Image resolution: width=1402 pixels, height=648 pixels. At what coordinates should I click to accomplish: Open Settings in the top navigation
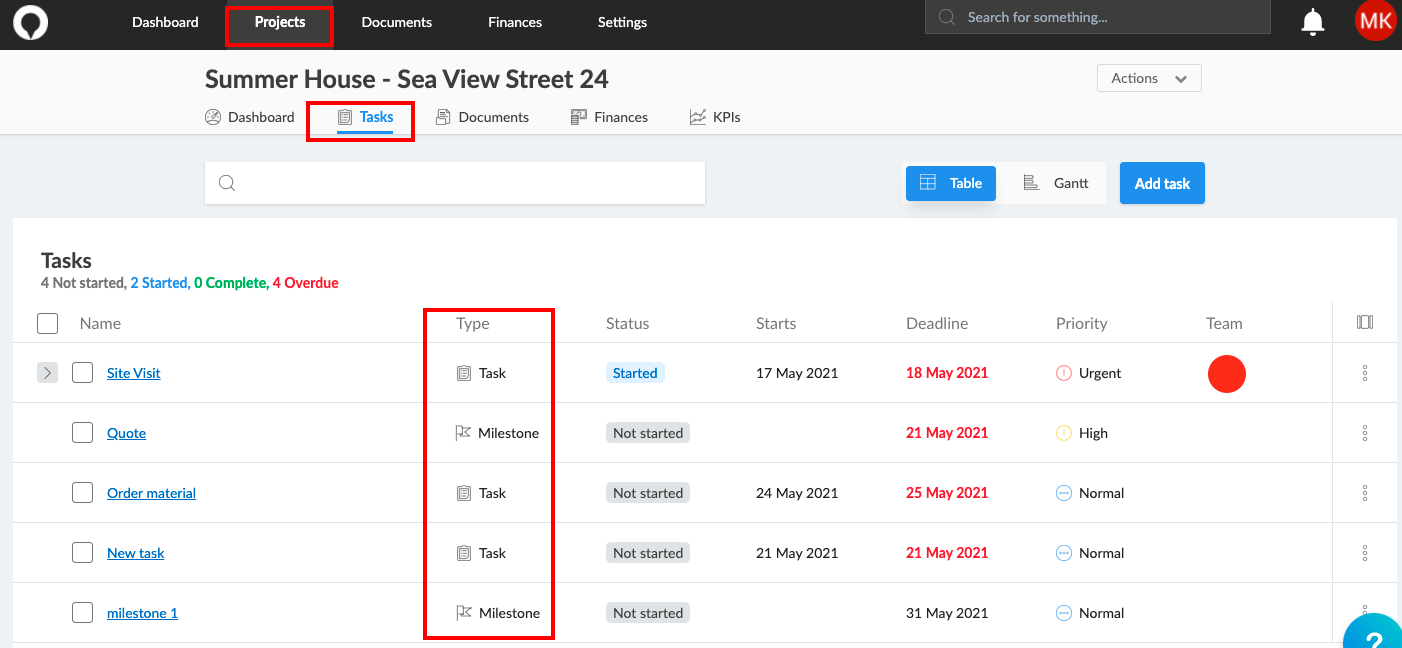click(622, 22)
